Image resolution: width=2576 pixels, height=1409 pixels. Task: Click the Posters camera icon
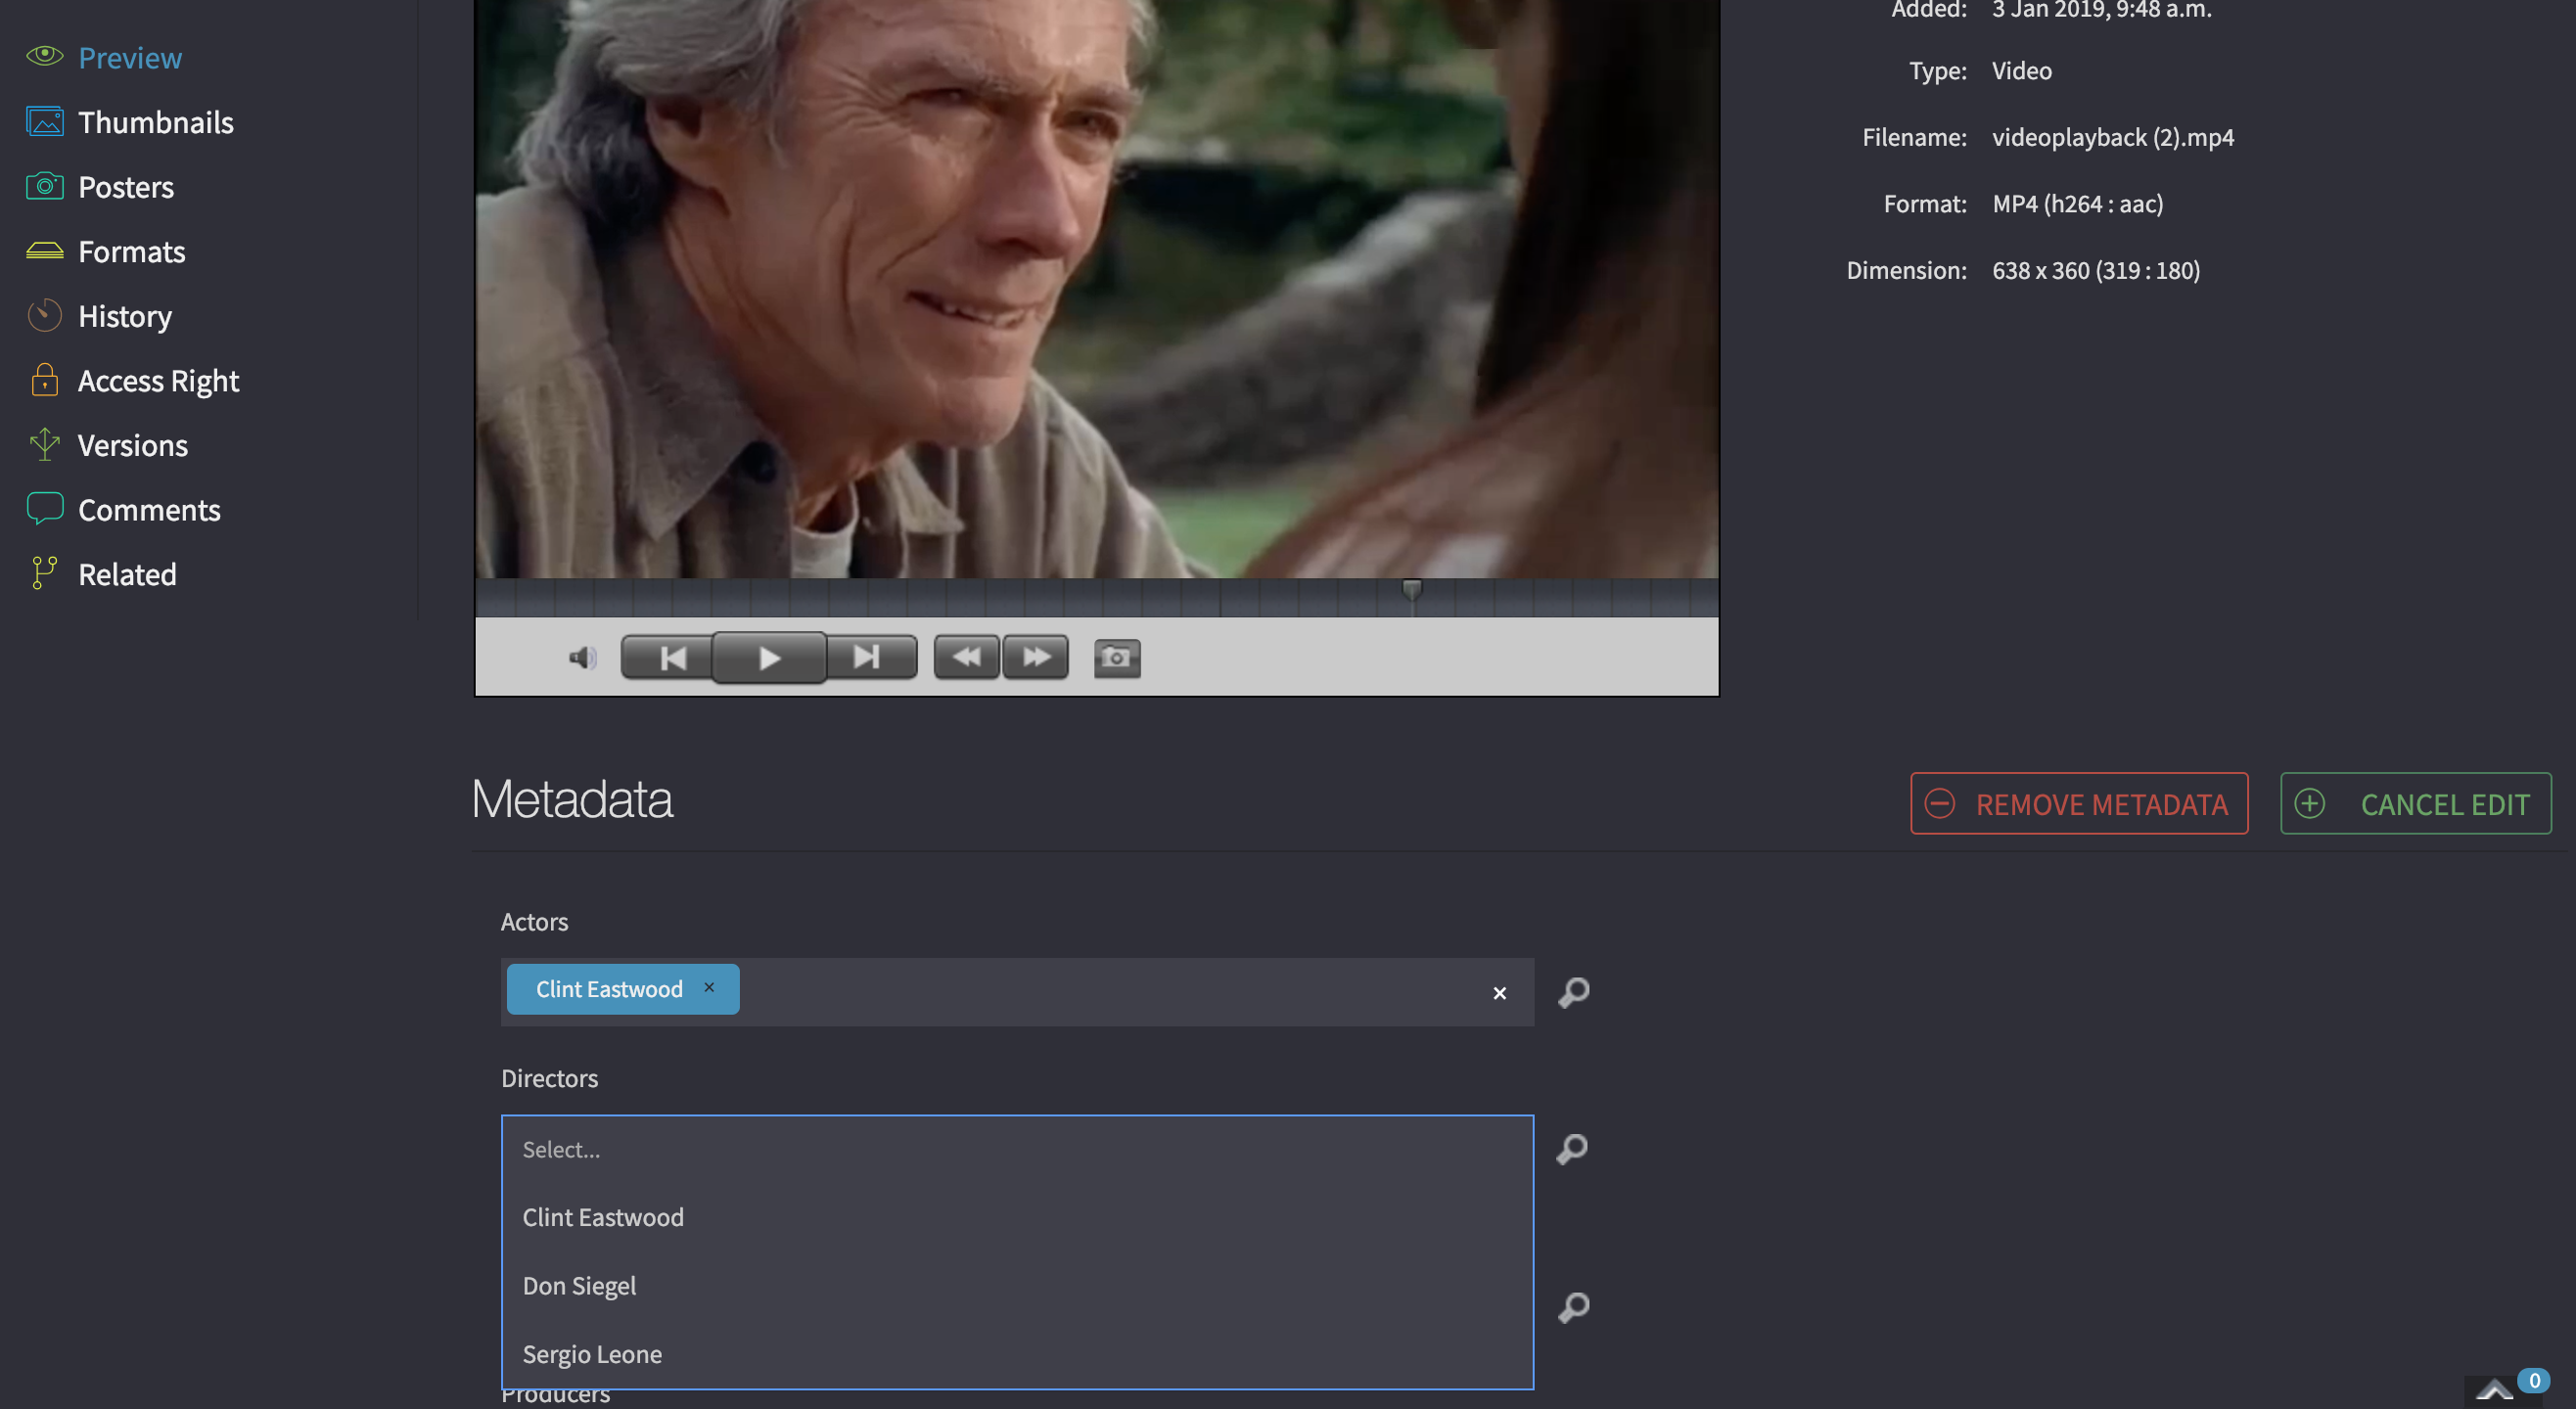point(44,186)
